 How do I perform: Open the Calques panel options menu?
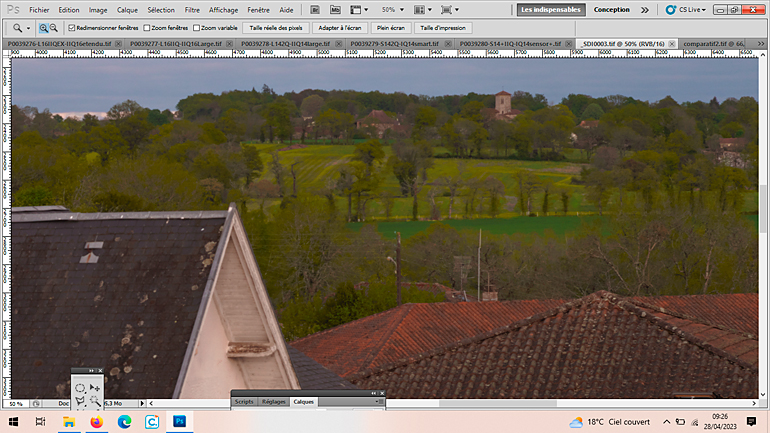click(x=379, y=402)
